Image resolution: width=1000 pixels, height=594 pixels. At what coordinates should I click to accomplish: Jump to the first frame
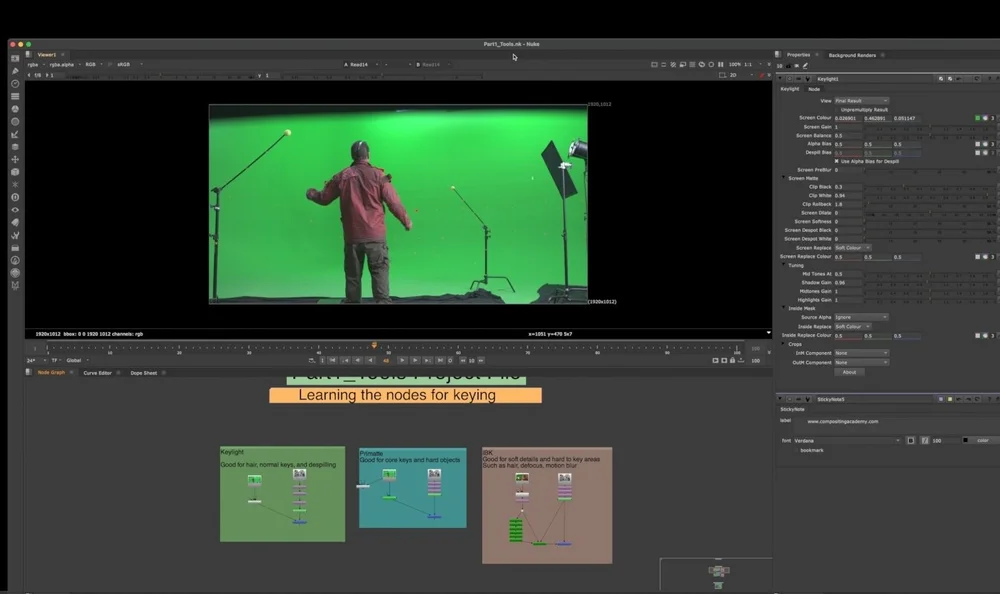click(332, 360)
